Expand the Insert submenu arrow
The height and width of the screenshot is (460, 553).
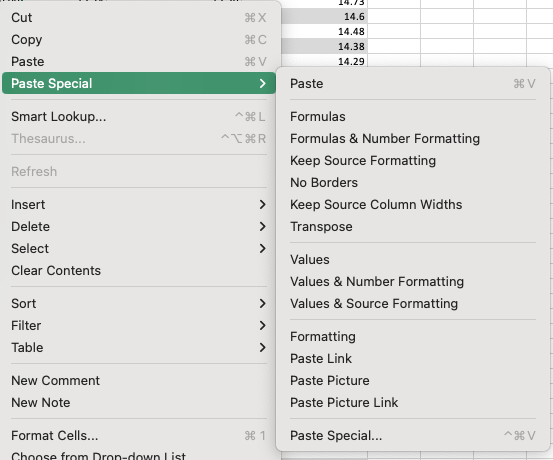click(262, 205)
